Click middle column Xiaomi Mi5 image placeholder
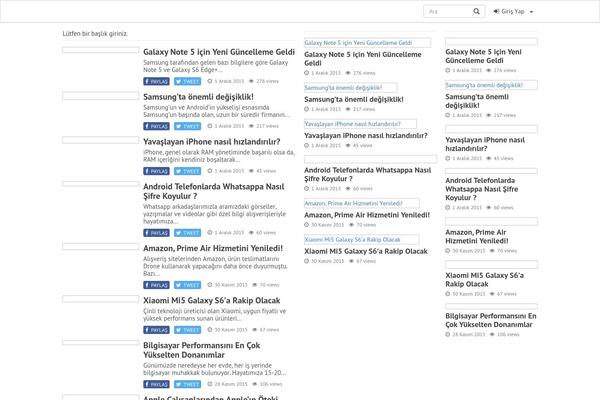This screenshot has height=400, width=600. (x=362, y=240)
